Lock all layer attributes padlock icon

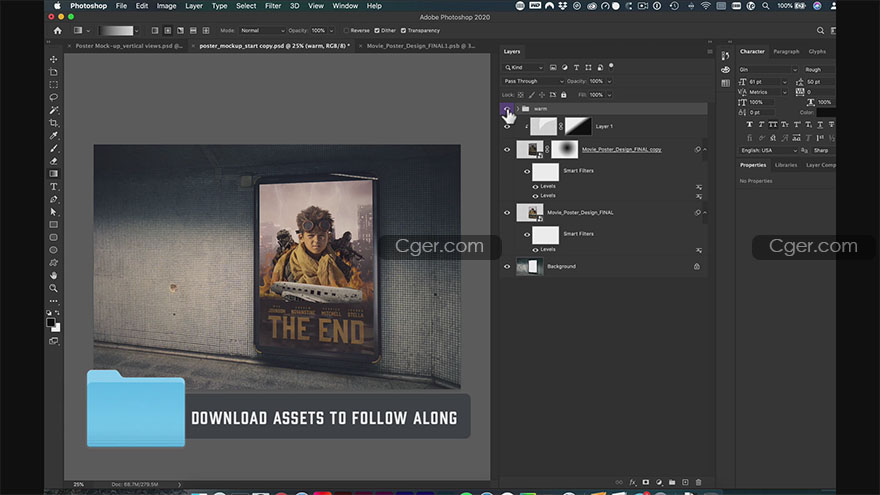tap(563, 95)
